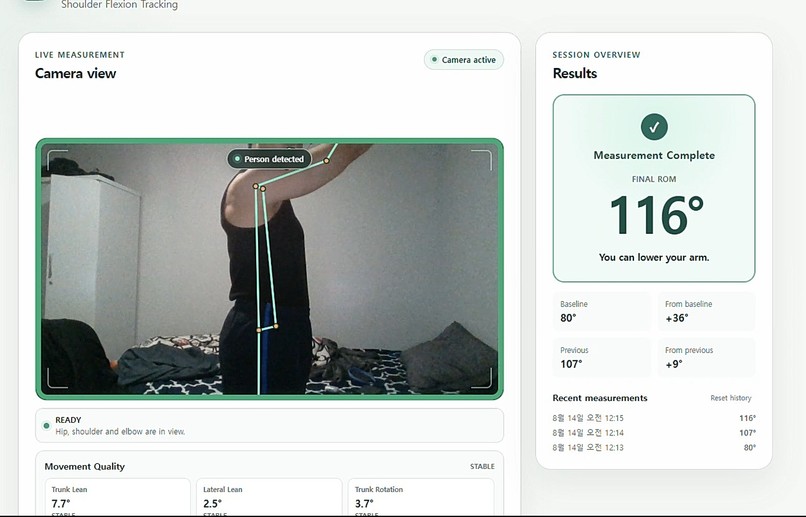Click the Person detected badge
Viewport: 806px width, 517px height.
[x=269, y=159]
